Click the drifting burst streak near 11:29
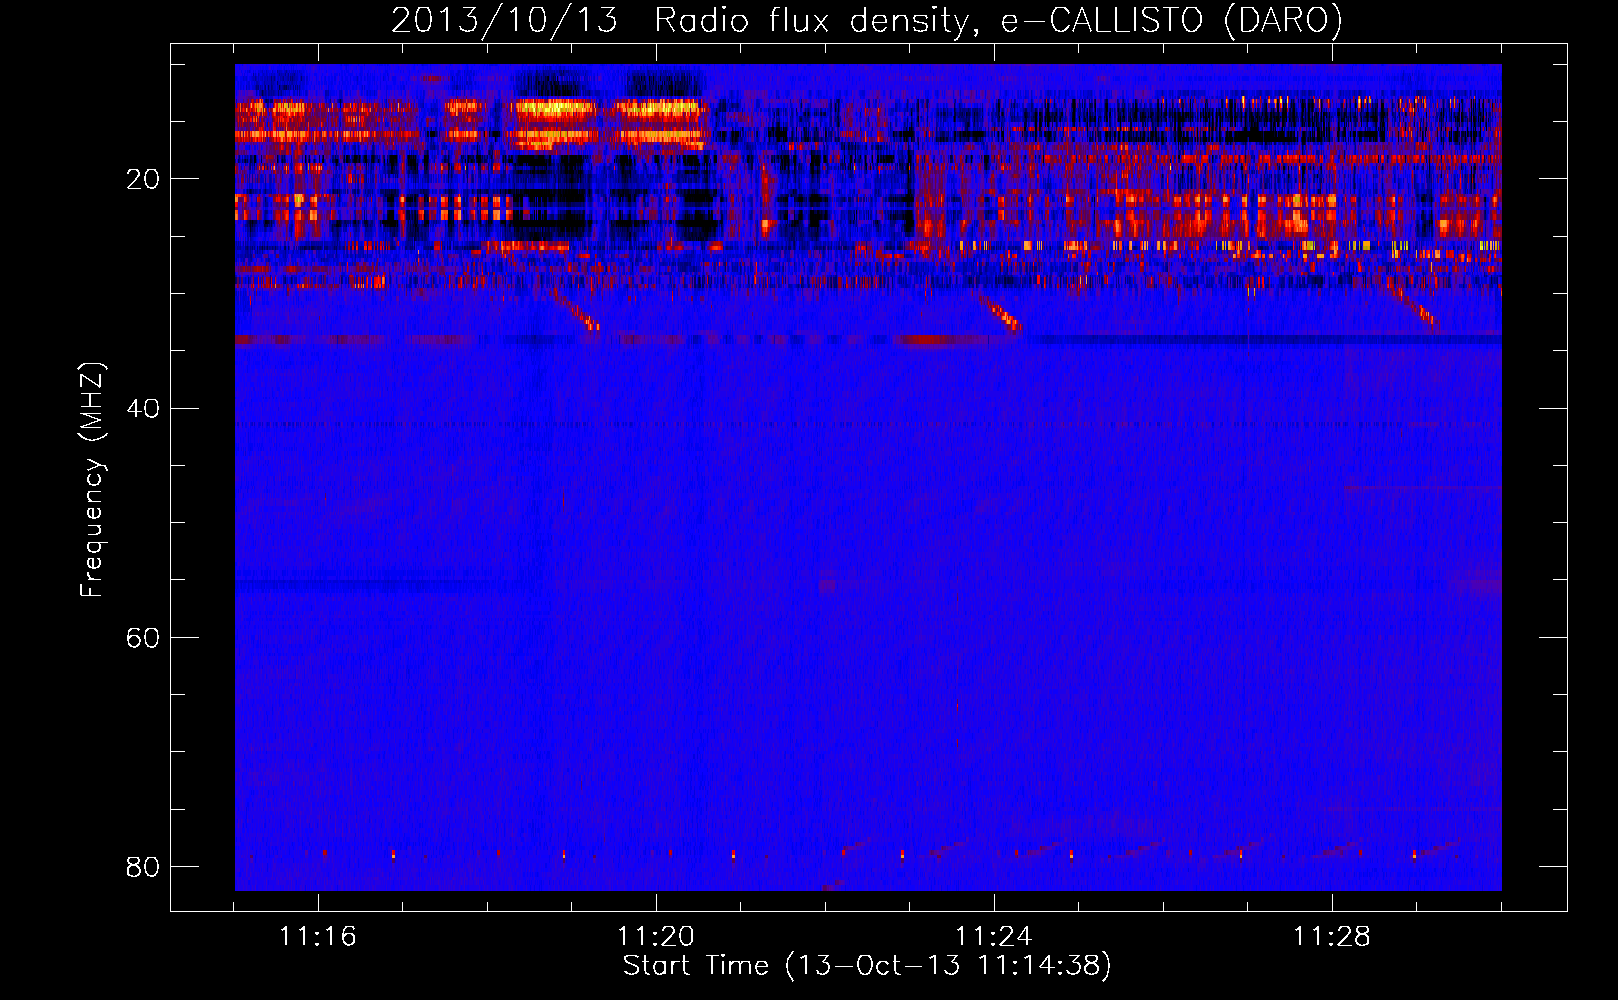 click(x=1411, y=304)
